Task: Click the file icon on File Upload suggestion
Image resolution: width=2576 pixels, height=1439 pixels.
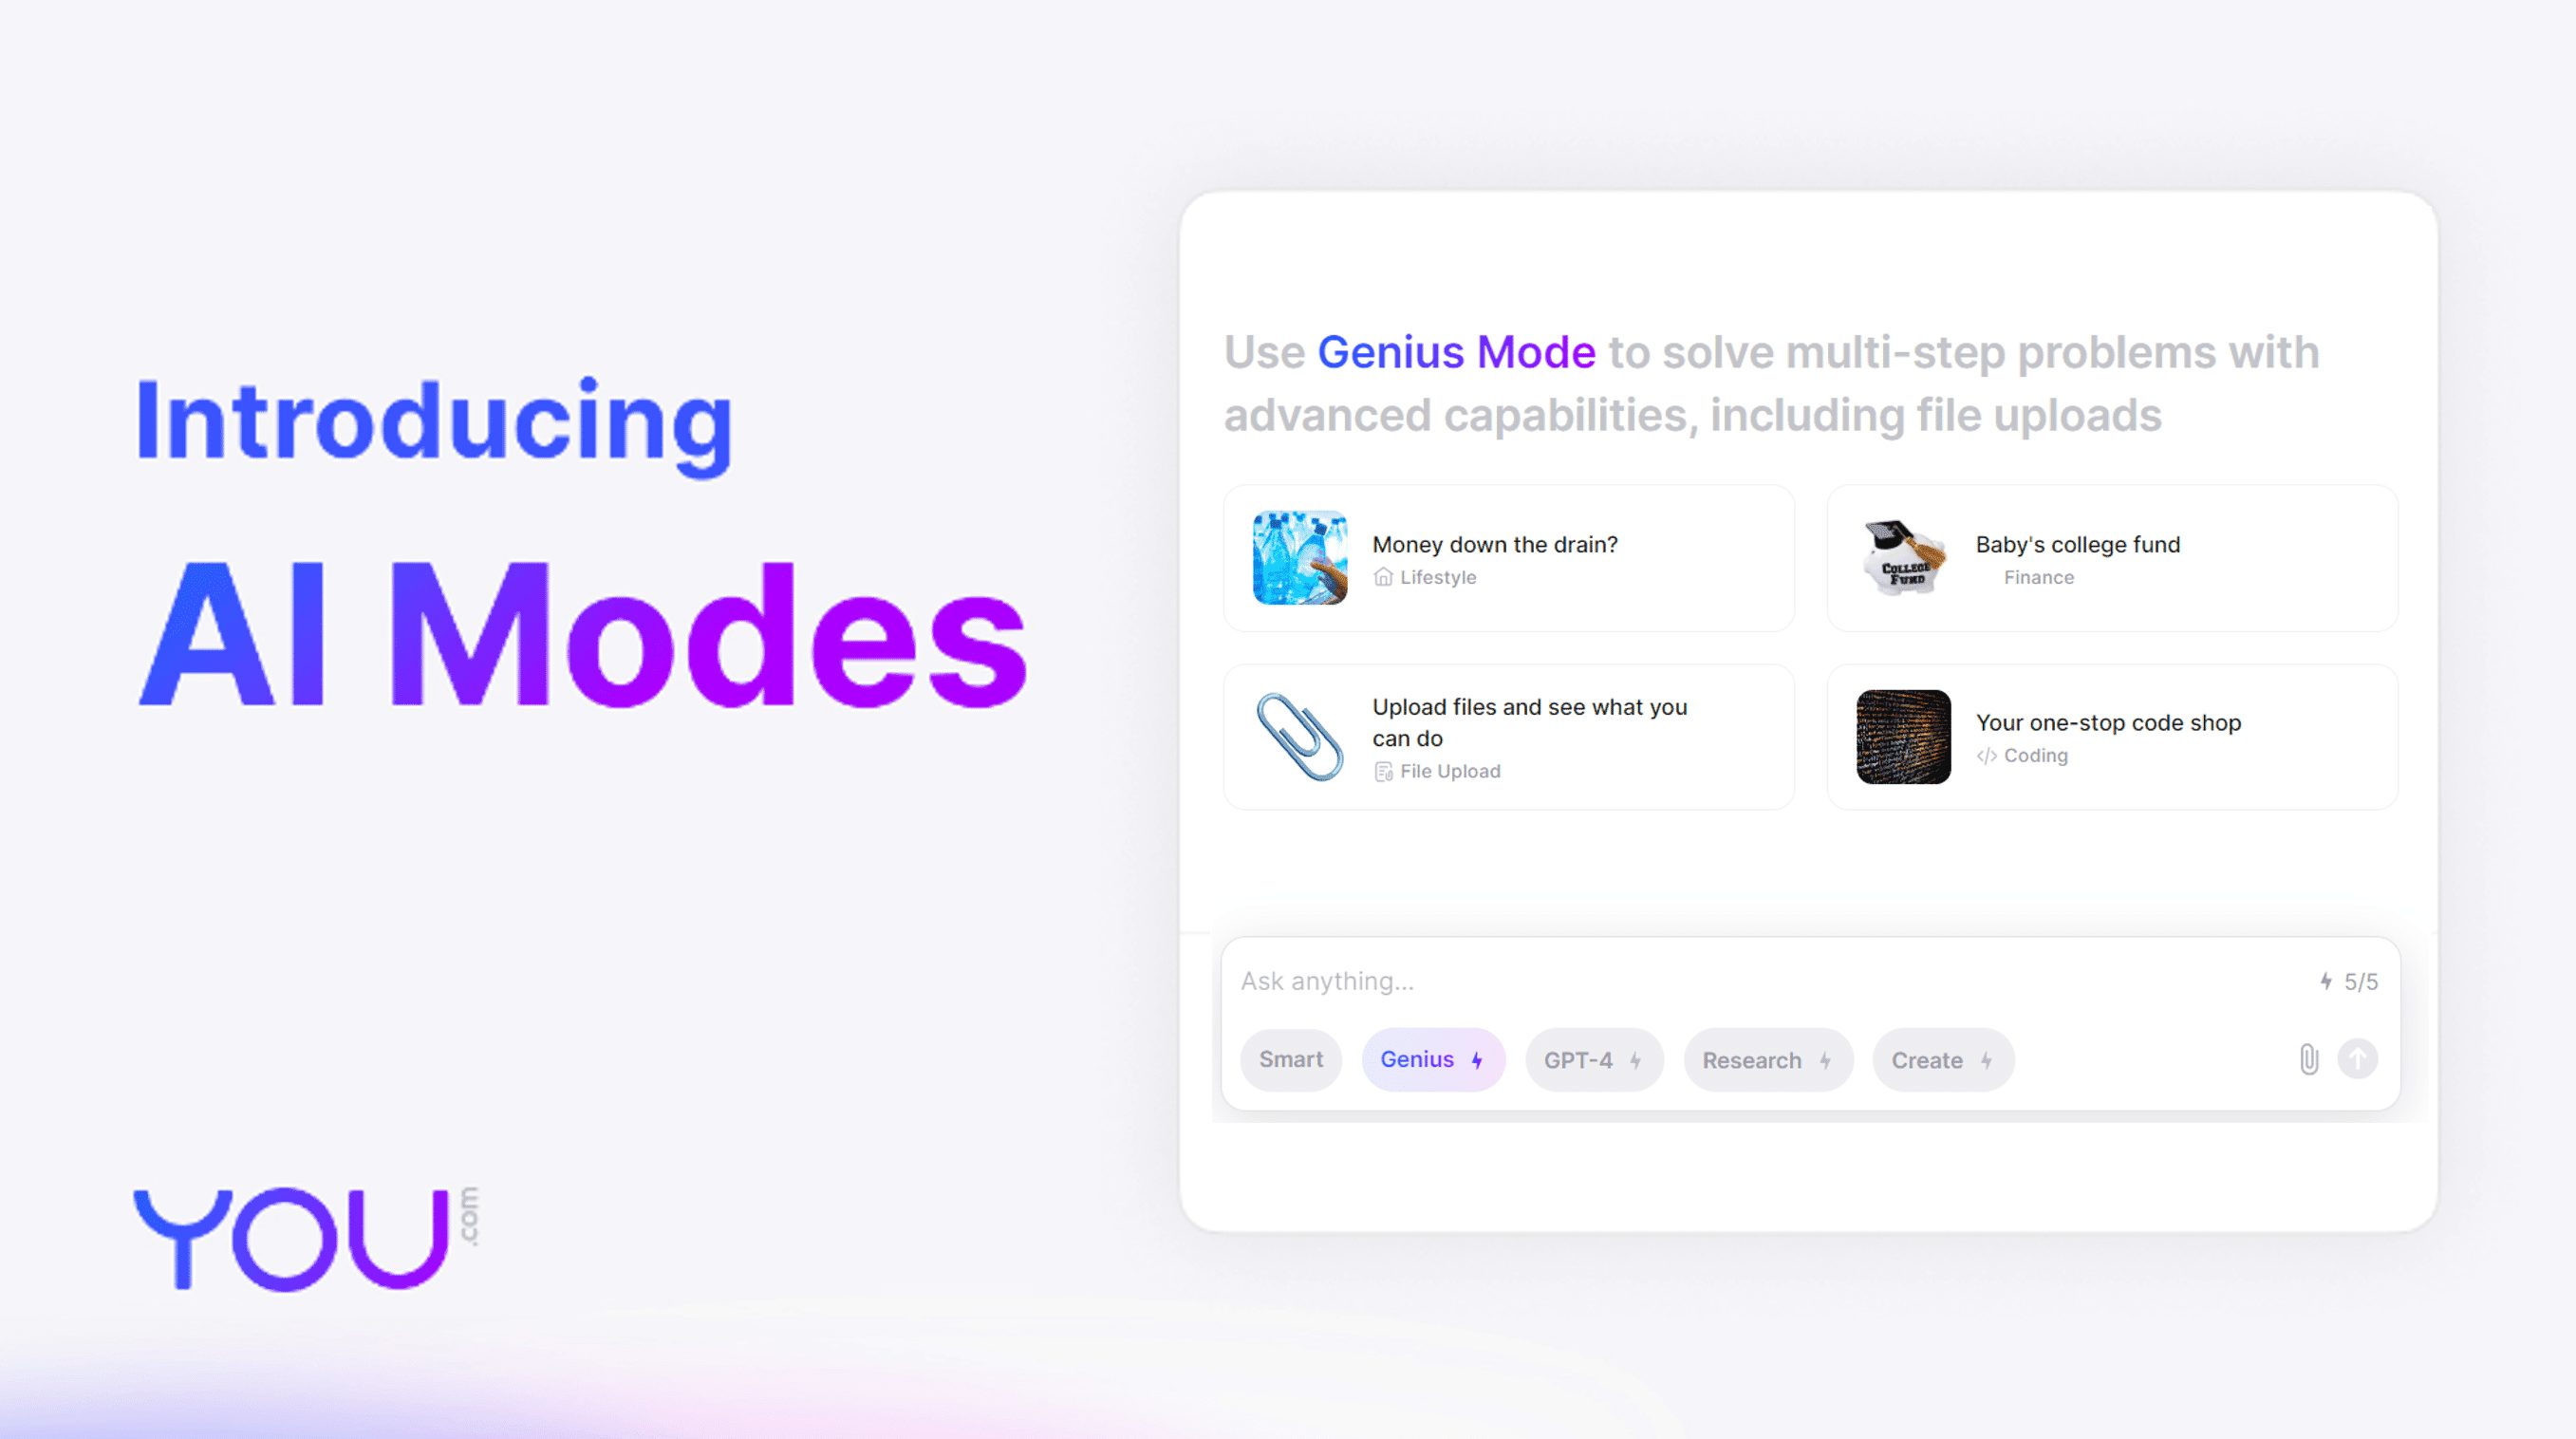Action: coord(1384,770)
